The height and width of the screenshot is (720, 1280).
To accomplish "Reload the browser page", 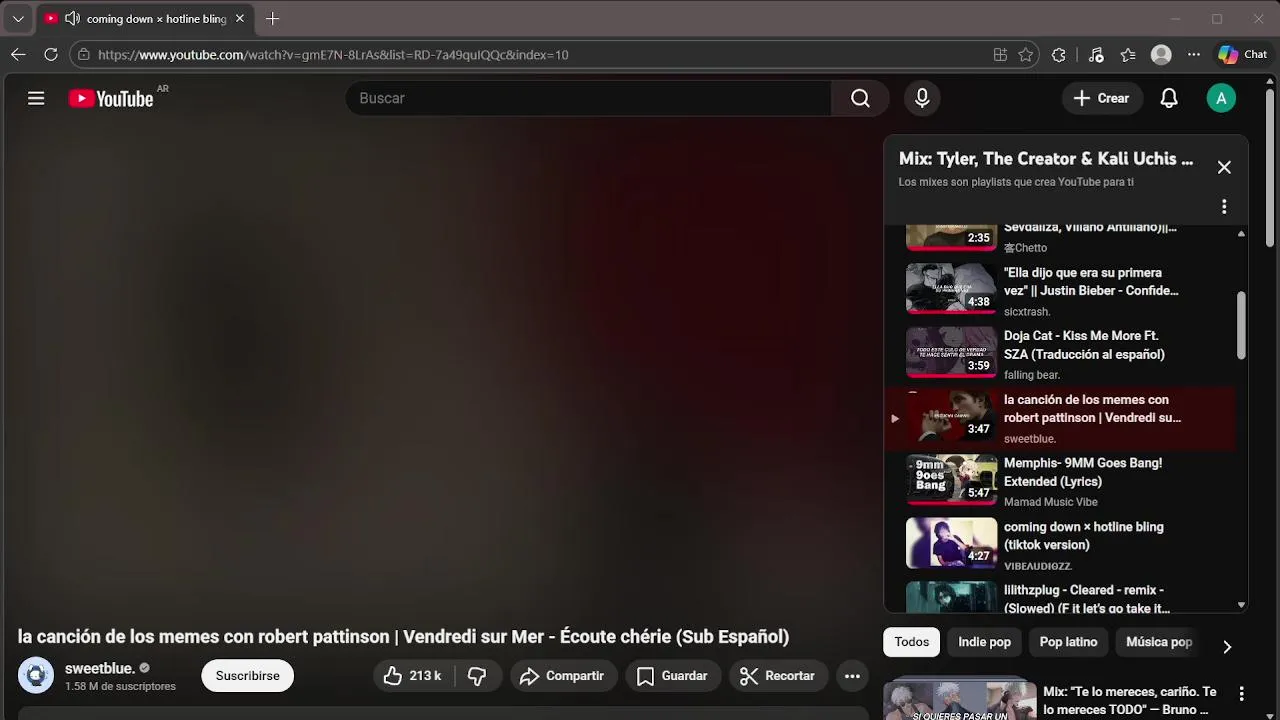I will 51,55.
